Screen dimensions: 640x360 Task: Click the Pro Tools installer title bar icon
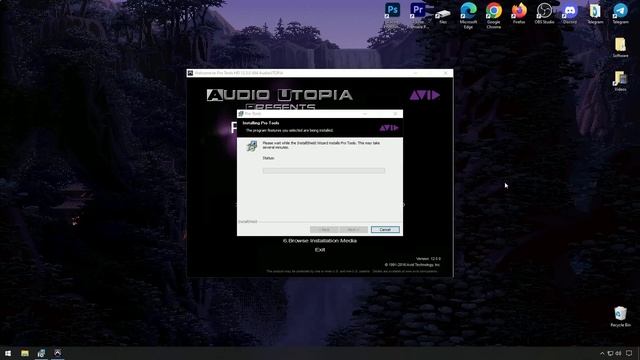click(x=241, y=114)
